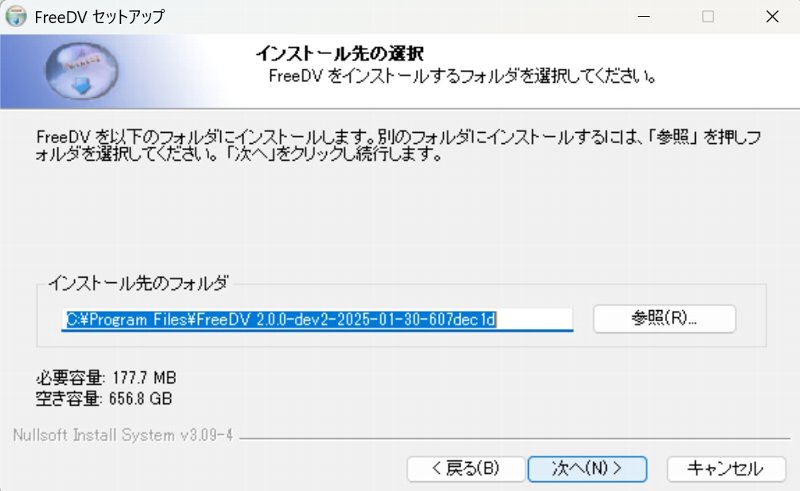Screen dimensions: 800x491
Task: Close the FreeDV setup window
Action: point(772,16)
